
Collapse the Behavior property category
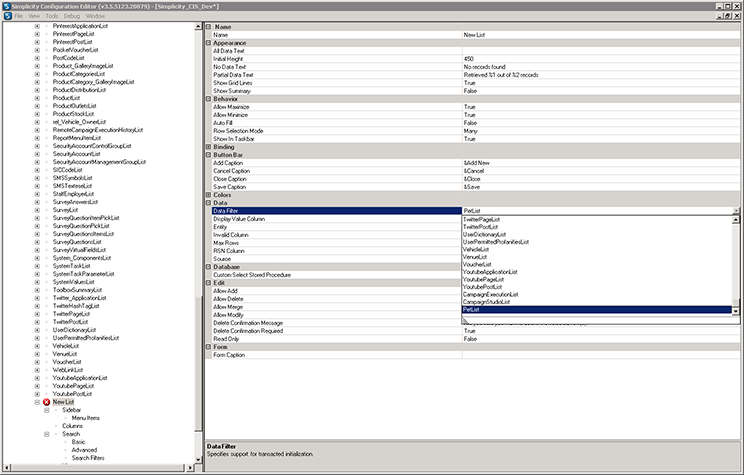(x=208, y=99)
